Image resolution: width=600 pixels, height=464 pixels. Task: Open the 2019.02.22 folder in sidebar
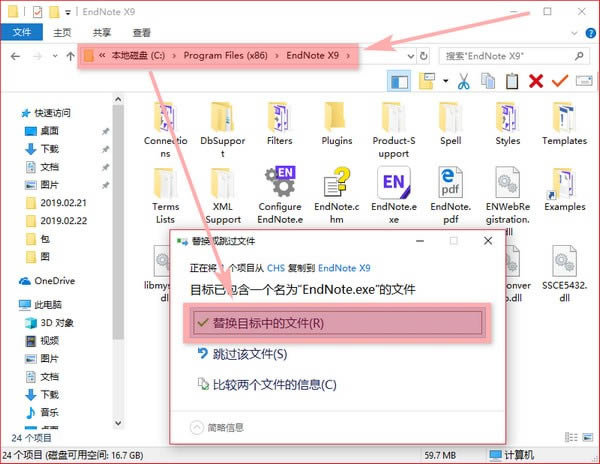pyautogui.click(x=57, y=221)
